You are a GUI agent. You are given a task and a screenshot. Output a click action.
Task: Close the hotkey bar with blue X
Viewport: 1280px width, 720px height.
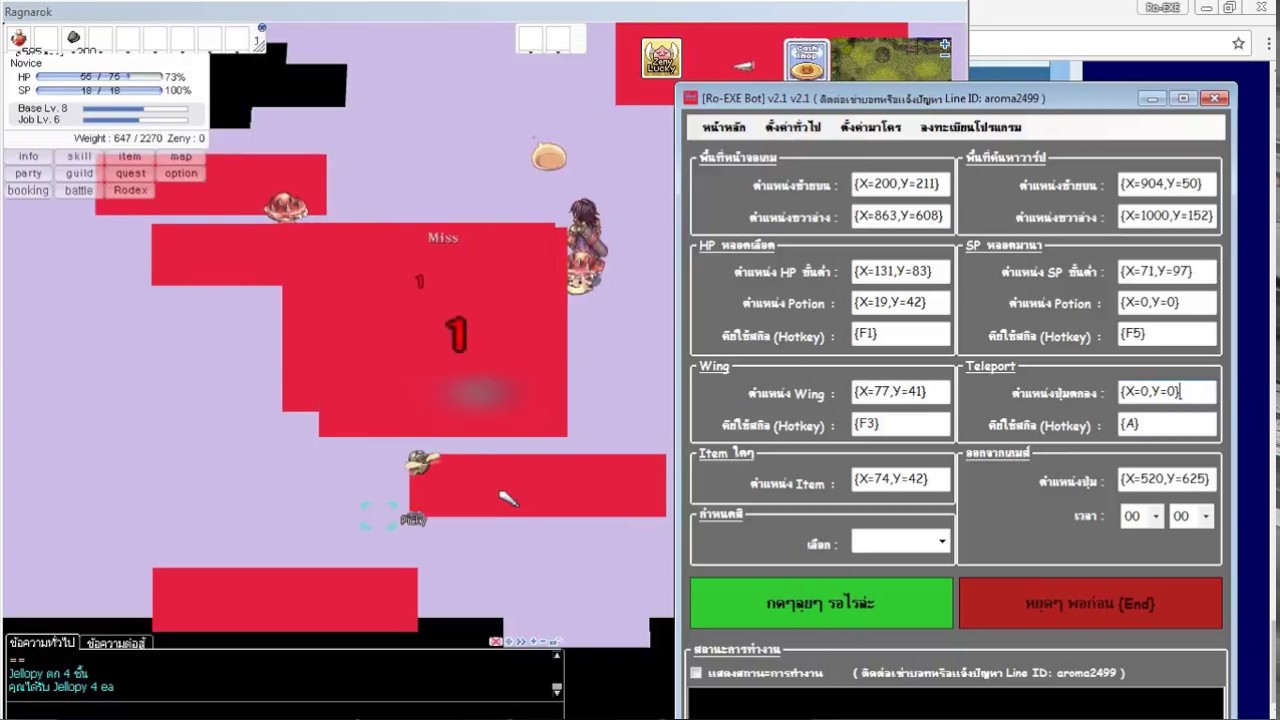click(262, 28)
